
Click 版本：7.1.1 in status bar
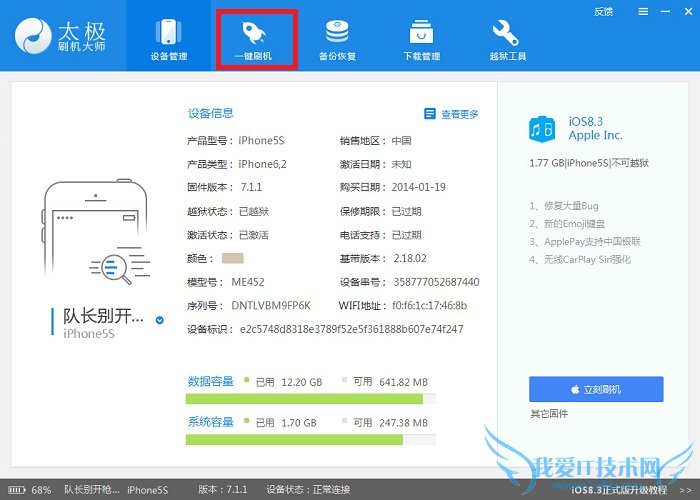222,490
